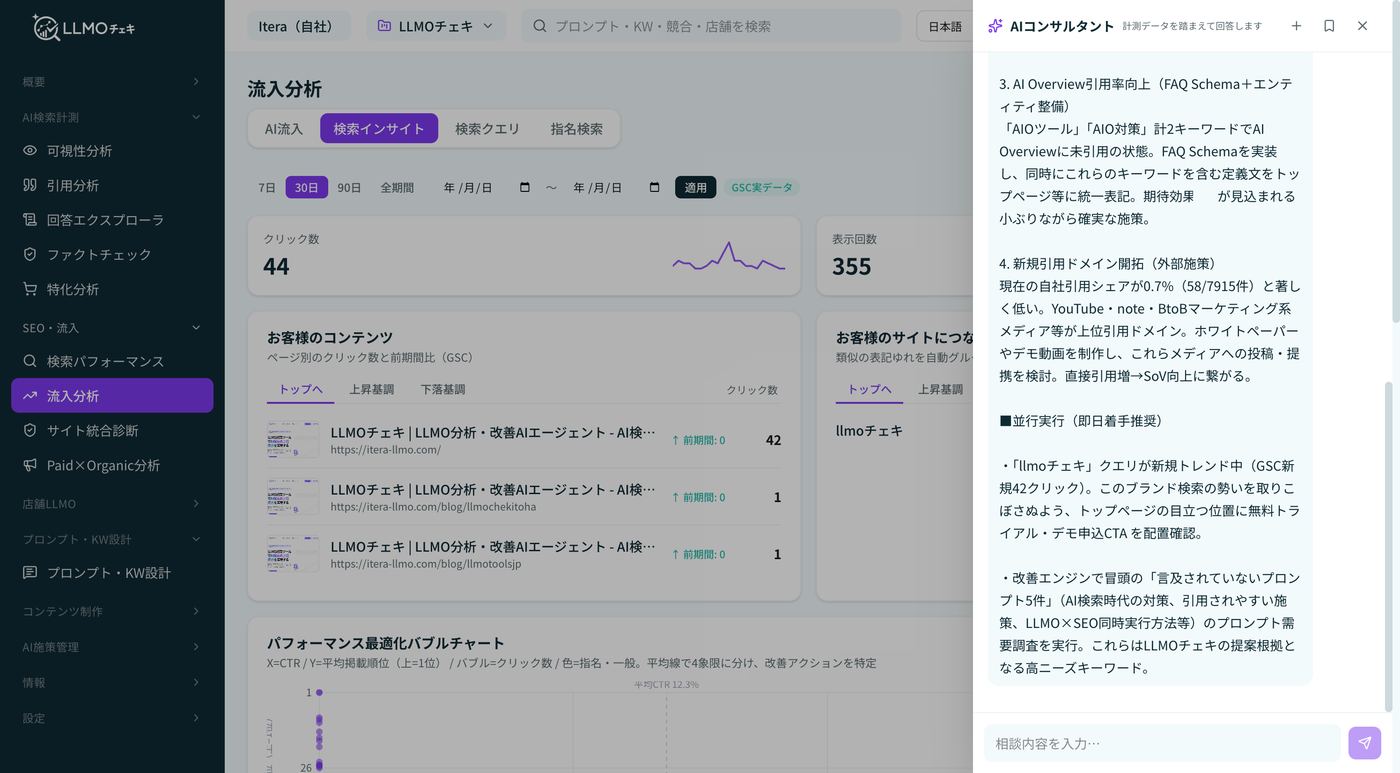Open thumbnail of itera-llmo.com top page
The width and height of the screenshot is (1400, 773).
(x=293, y=440)
